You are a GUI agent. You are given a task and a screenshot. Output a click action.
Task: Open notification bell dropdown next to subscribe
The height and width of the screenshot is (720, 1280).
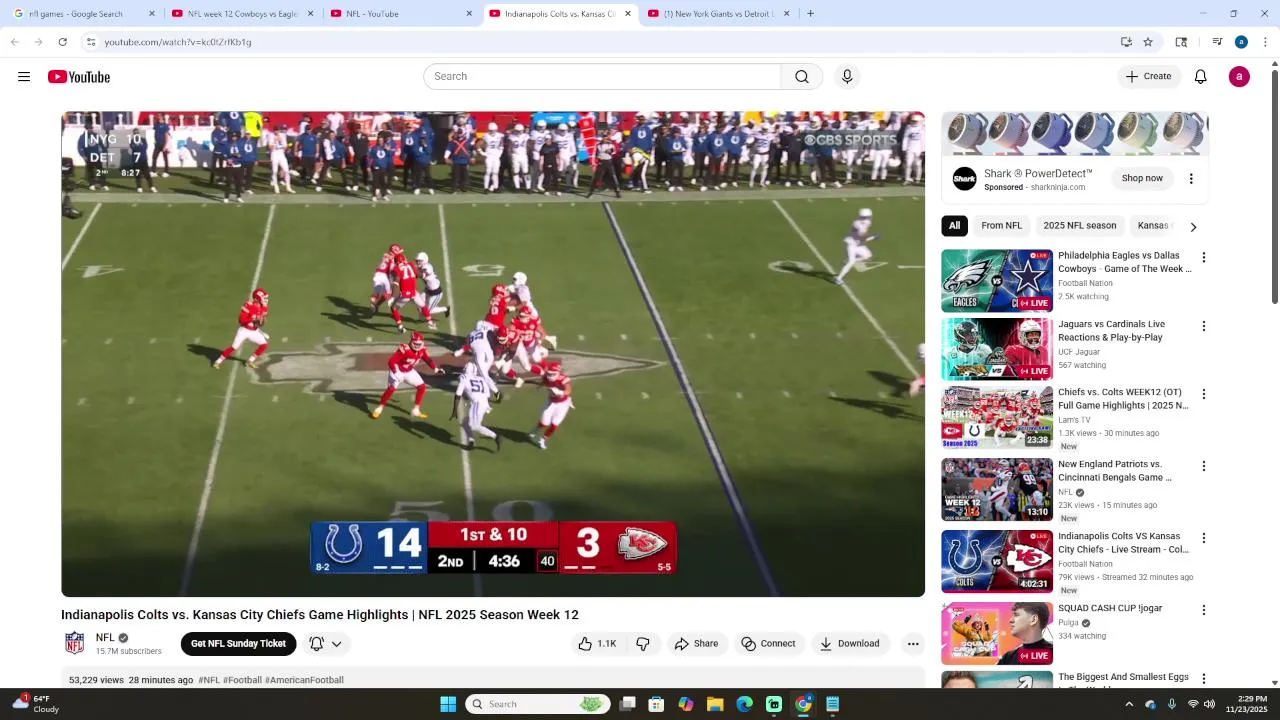(x=326, y=644)
